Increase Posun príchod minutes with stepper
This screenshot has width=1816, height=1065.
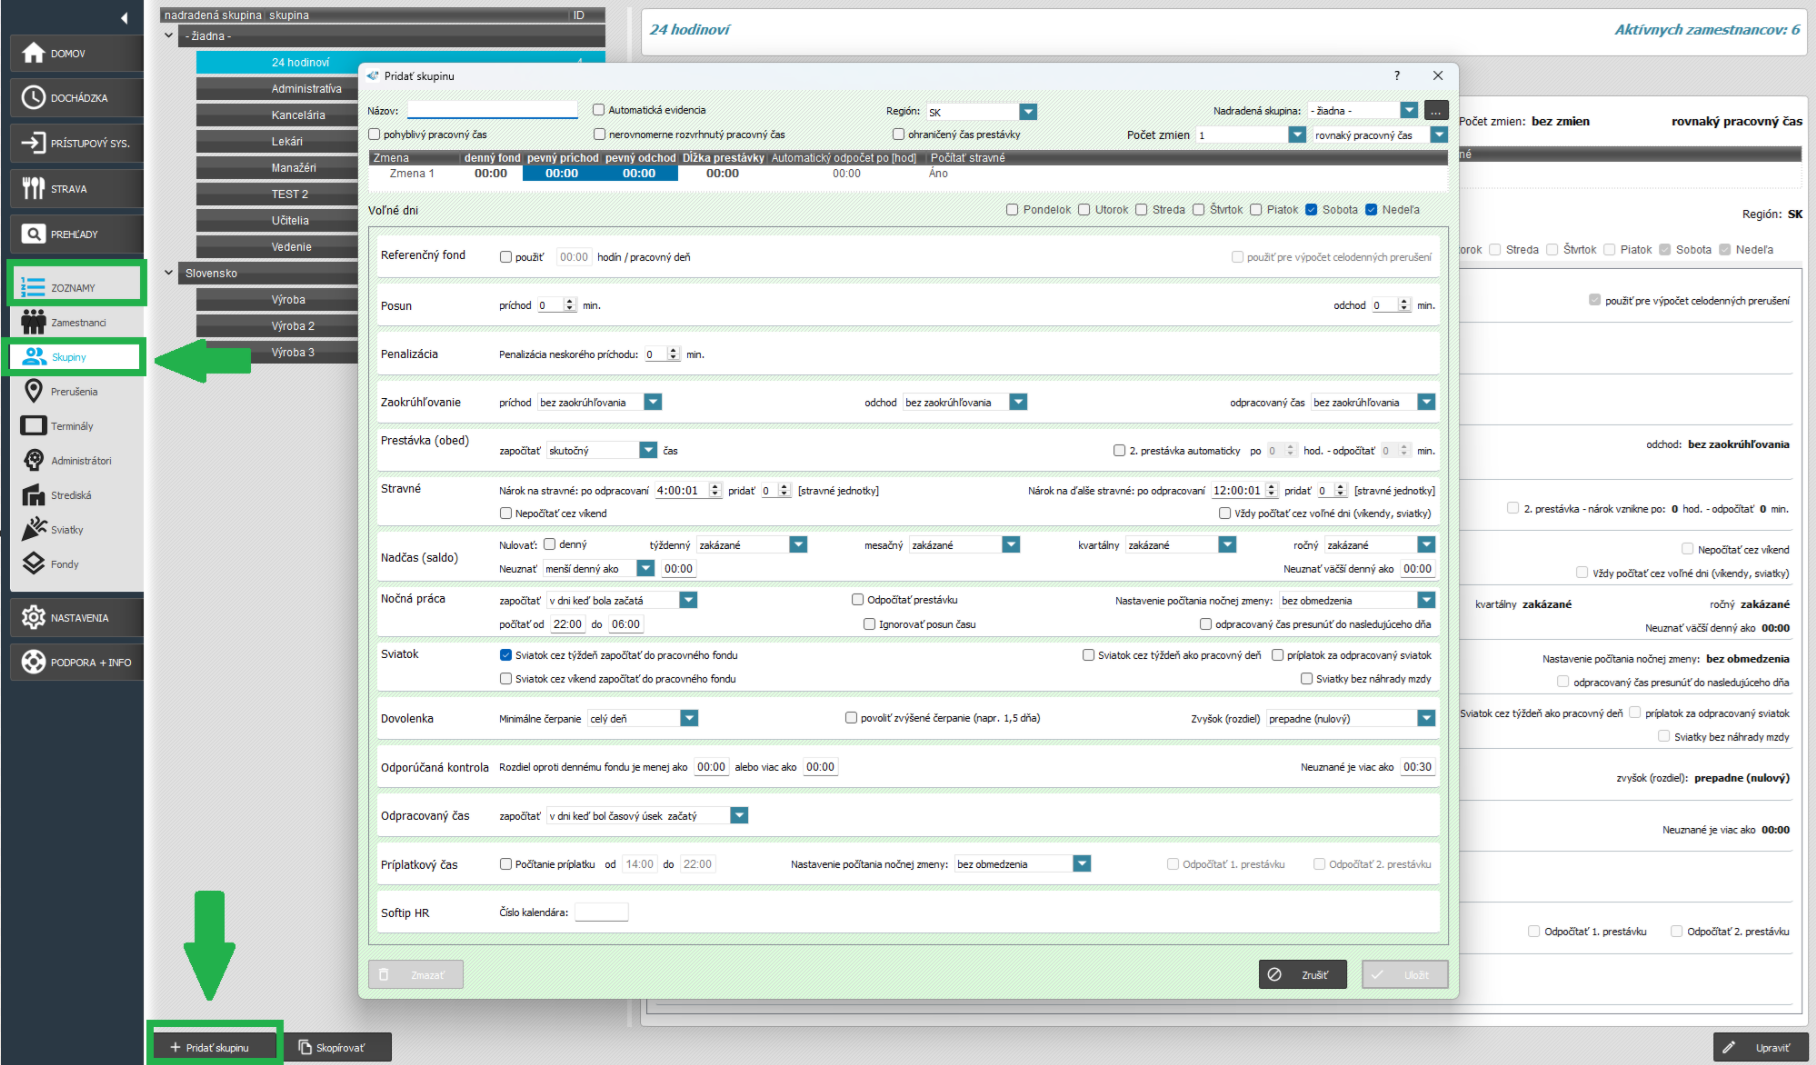(570, 301)
